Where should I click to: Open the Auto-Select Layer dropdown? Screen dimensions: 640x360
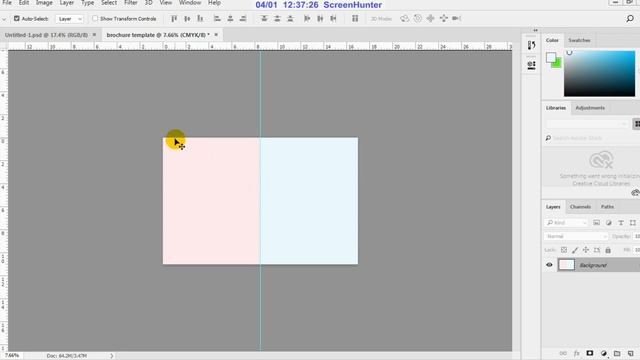(69, 19)
